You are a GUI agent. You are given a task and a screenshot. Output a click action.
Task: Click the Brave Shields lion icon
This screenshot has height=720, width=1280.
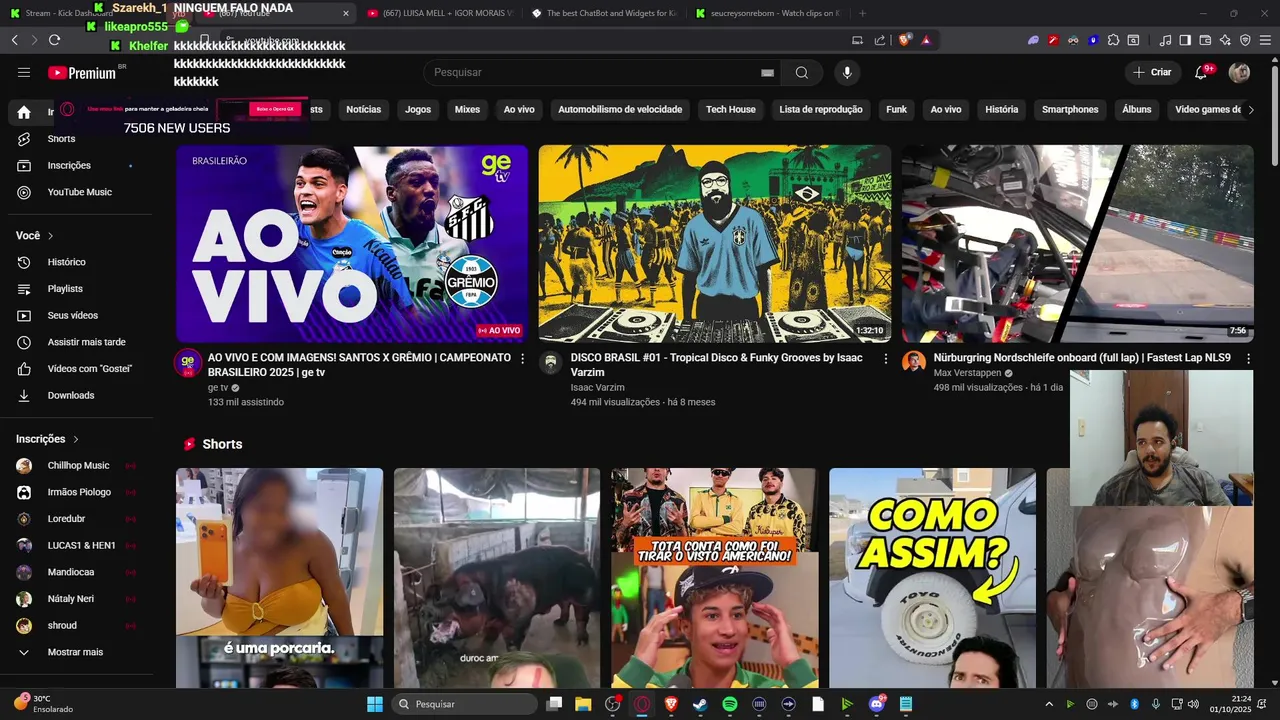pos(904,40)
